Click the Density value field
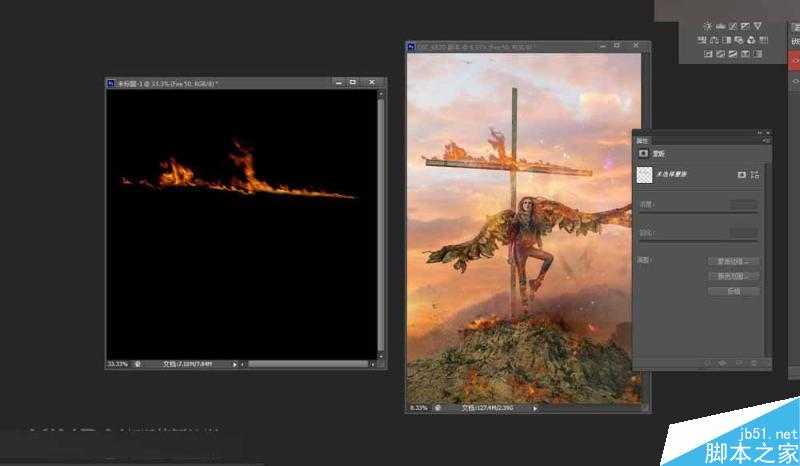 pyautogui.click(x=743, y=204)
